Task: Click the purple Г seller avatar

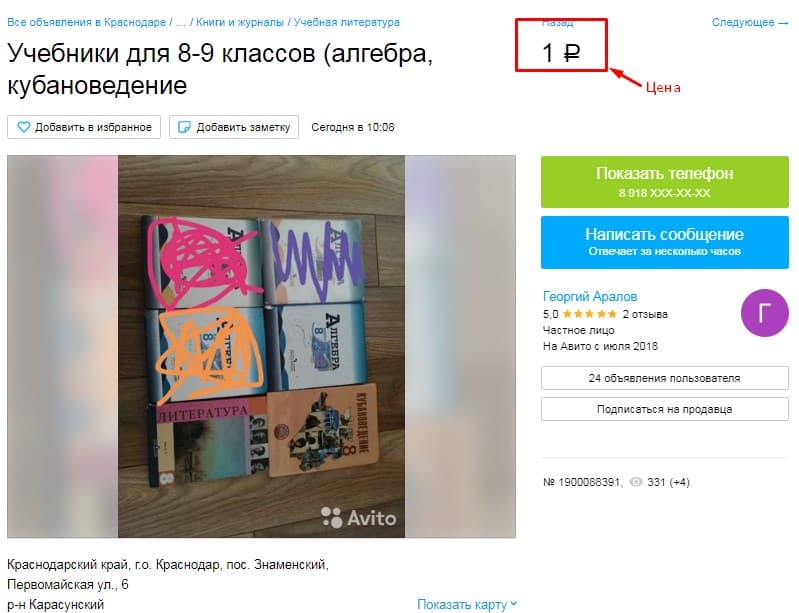Action: click(764, 313)
